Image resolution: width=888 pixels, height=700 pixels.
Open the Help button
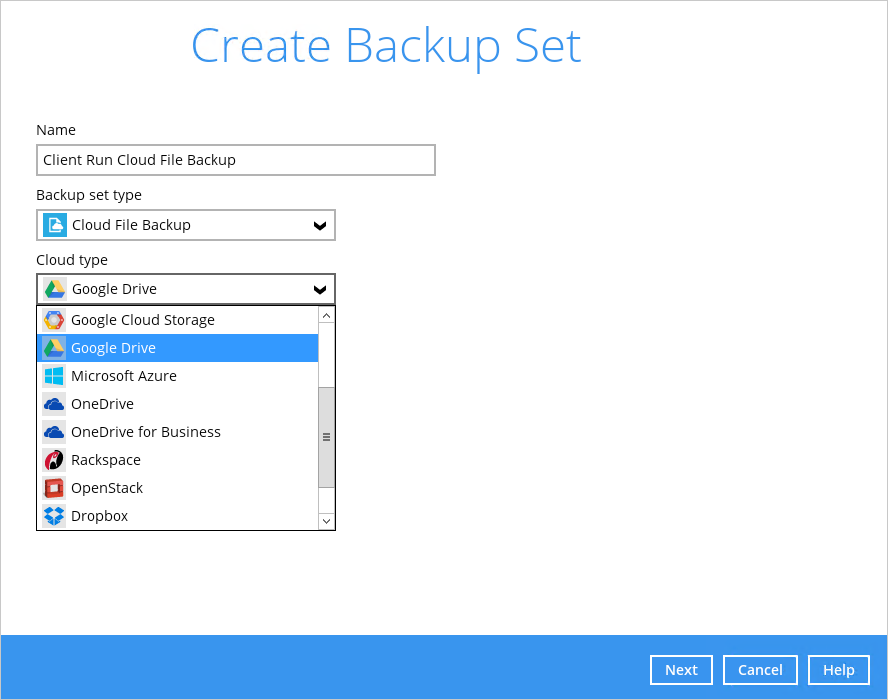[x=839, y=670]
